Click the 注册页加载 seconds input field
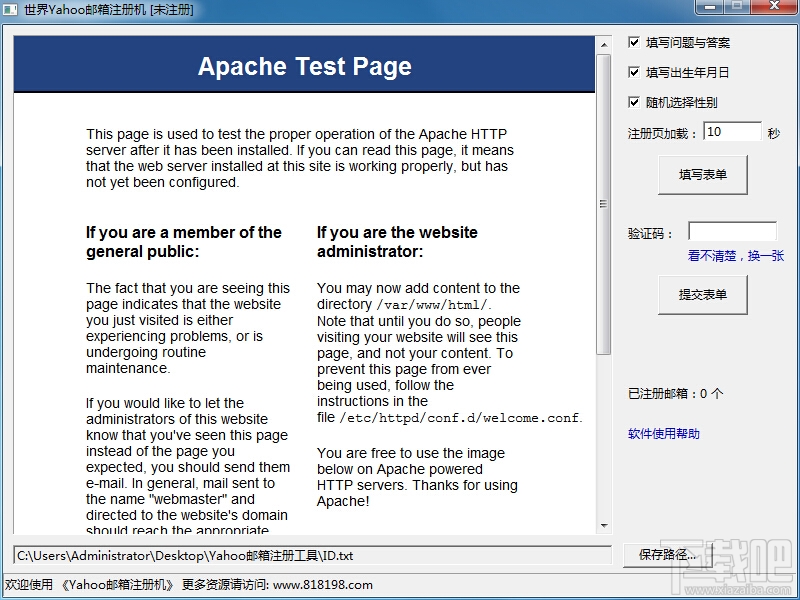Screen dimensions: 800x600 coord(732,132)
